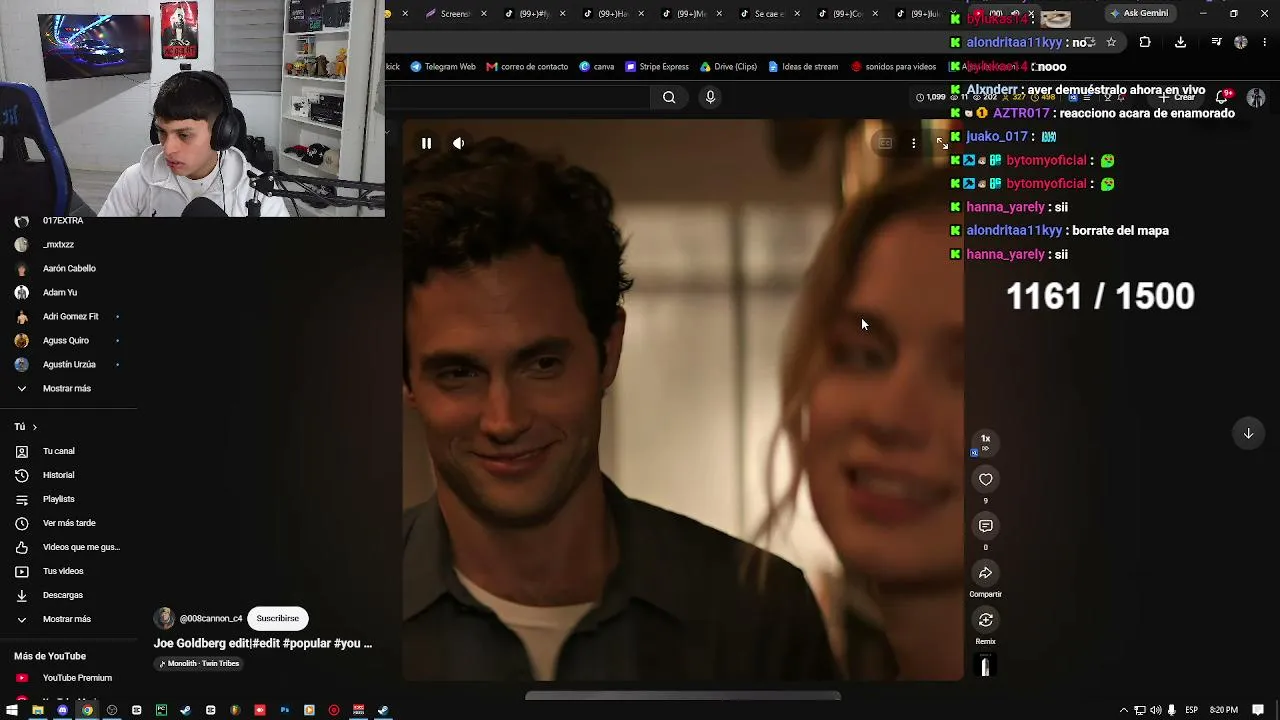Viewport: 1280px width, 720px height.
Task: Open the Windows notification center
Action: pos(1258,710)
